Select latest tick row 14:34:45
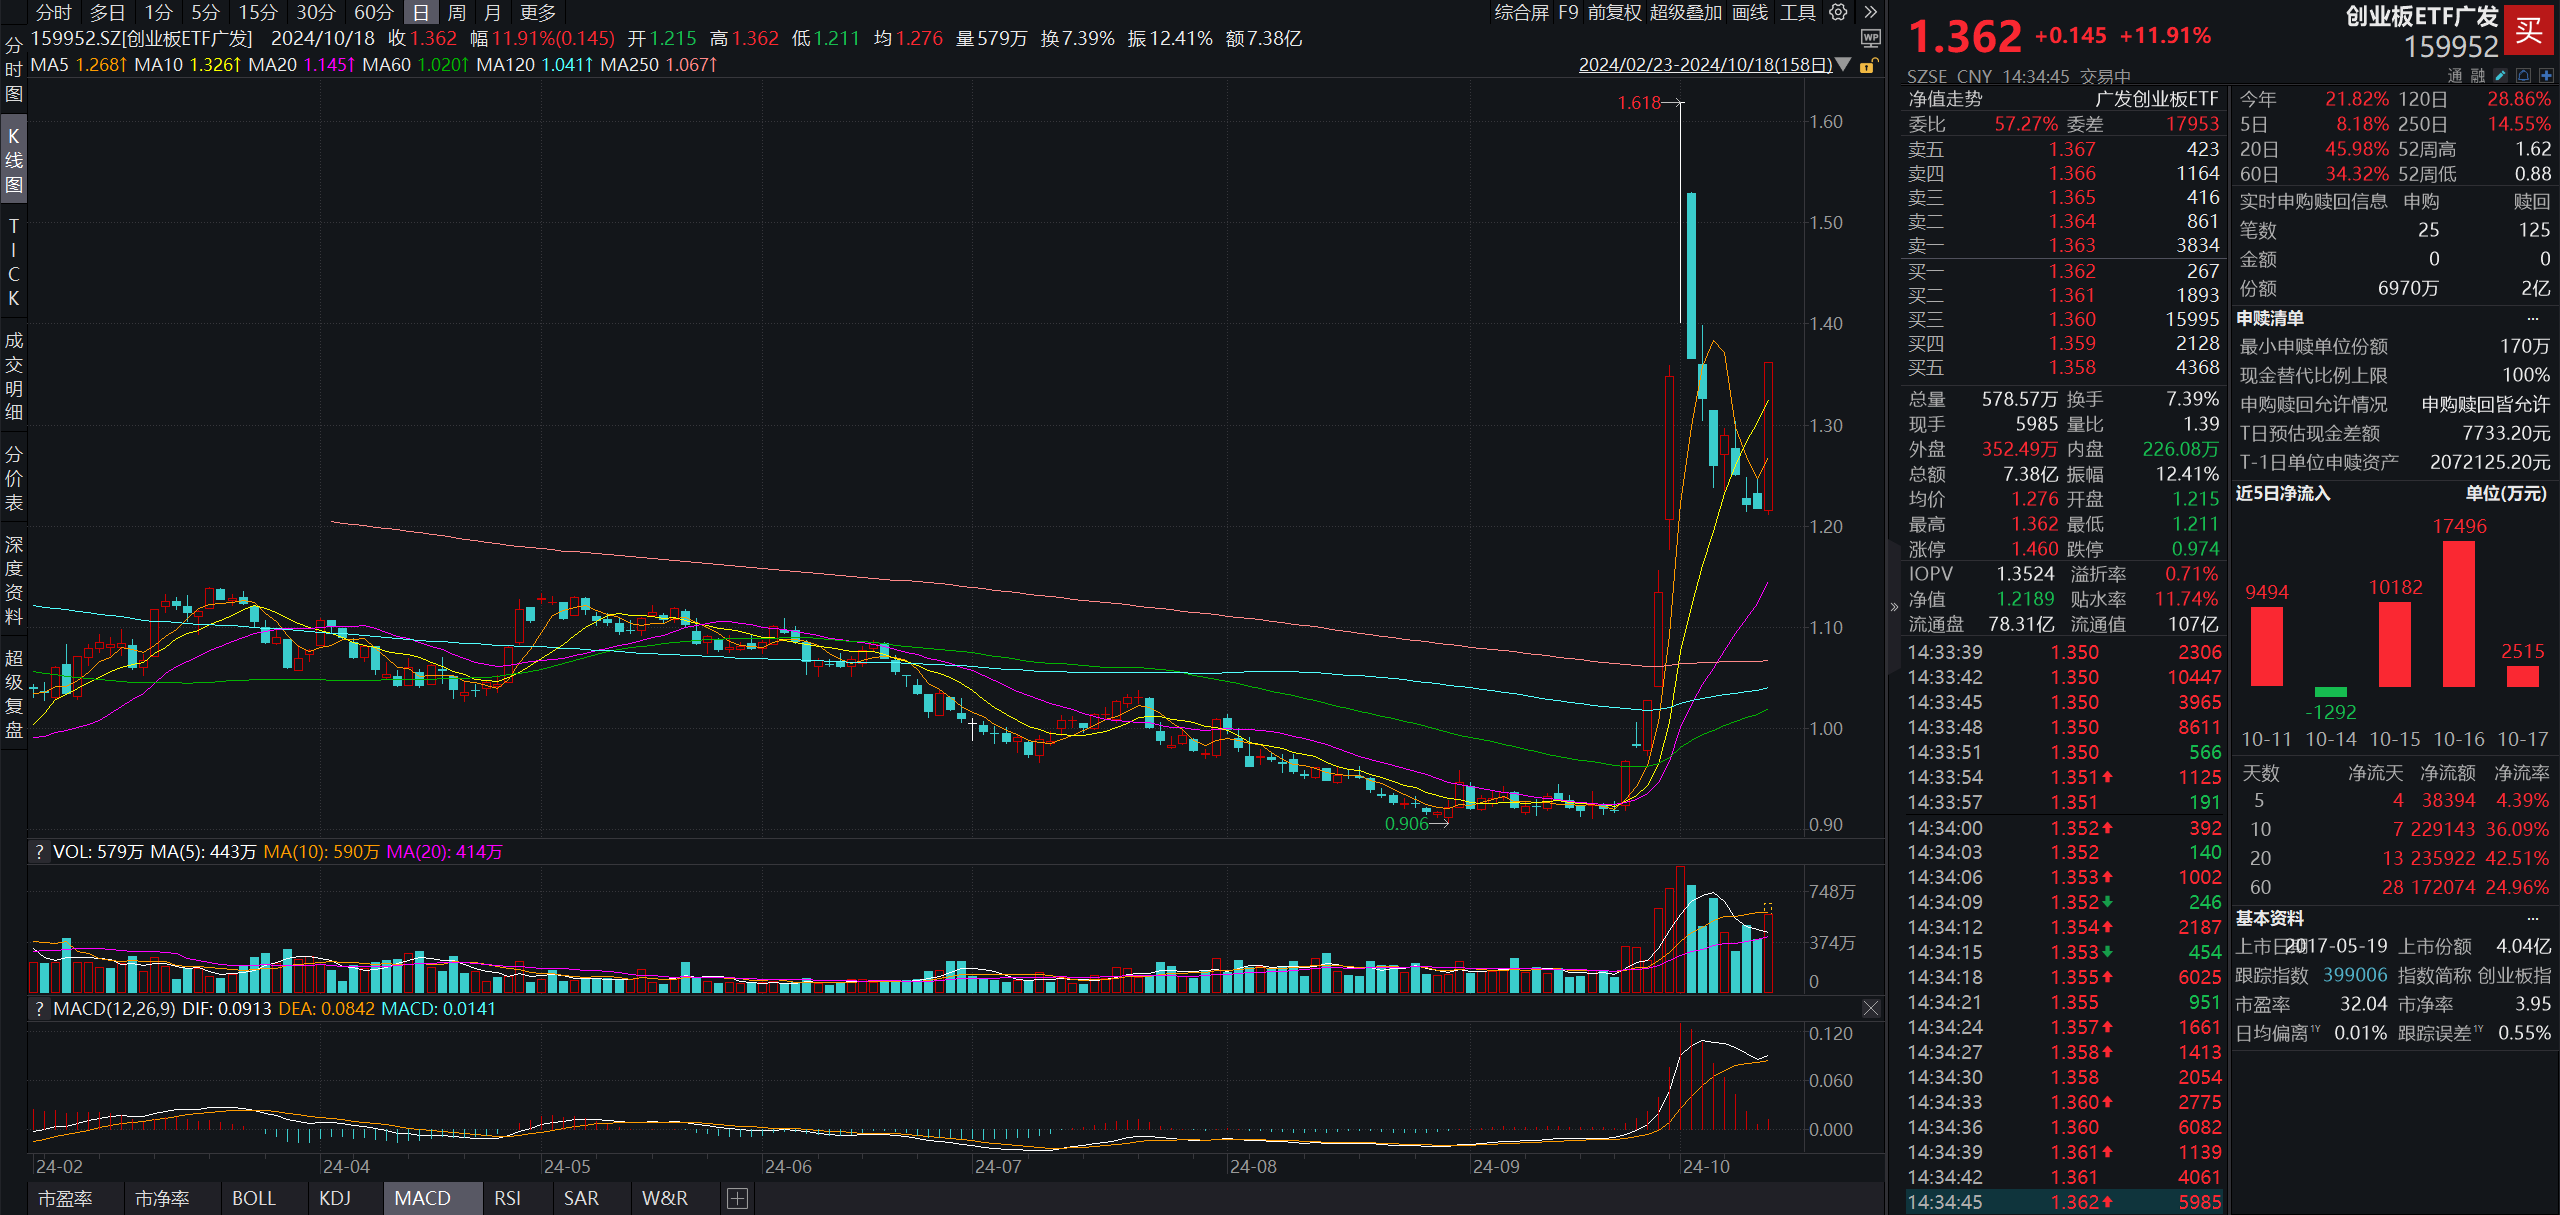The height and width of the screenshot is (1215, 2560). [x=2063, y=1202]
